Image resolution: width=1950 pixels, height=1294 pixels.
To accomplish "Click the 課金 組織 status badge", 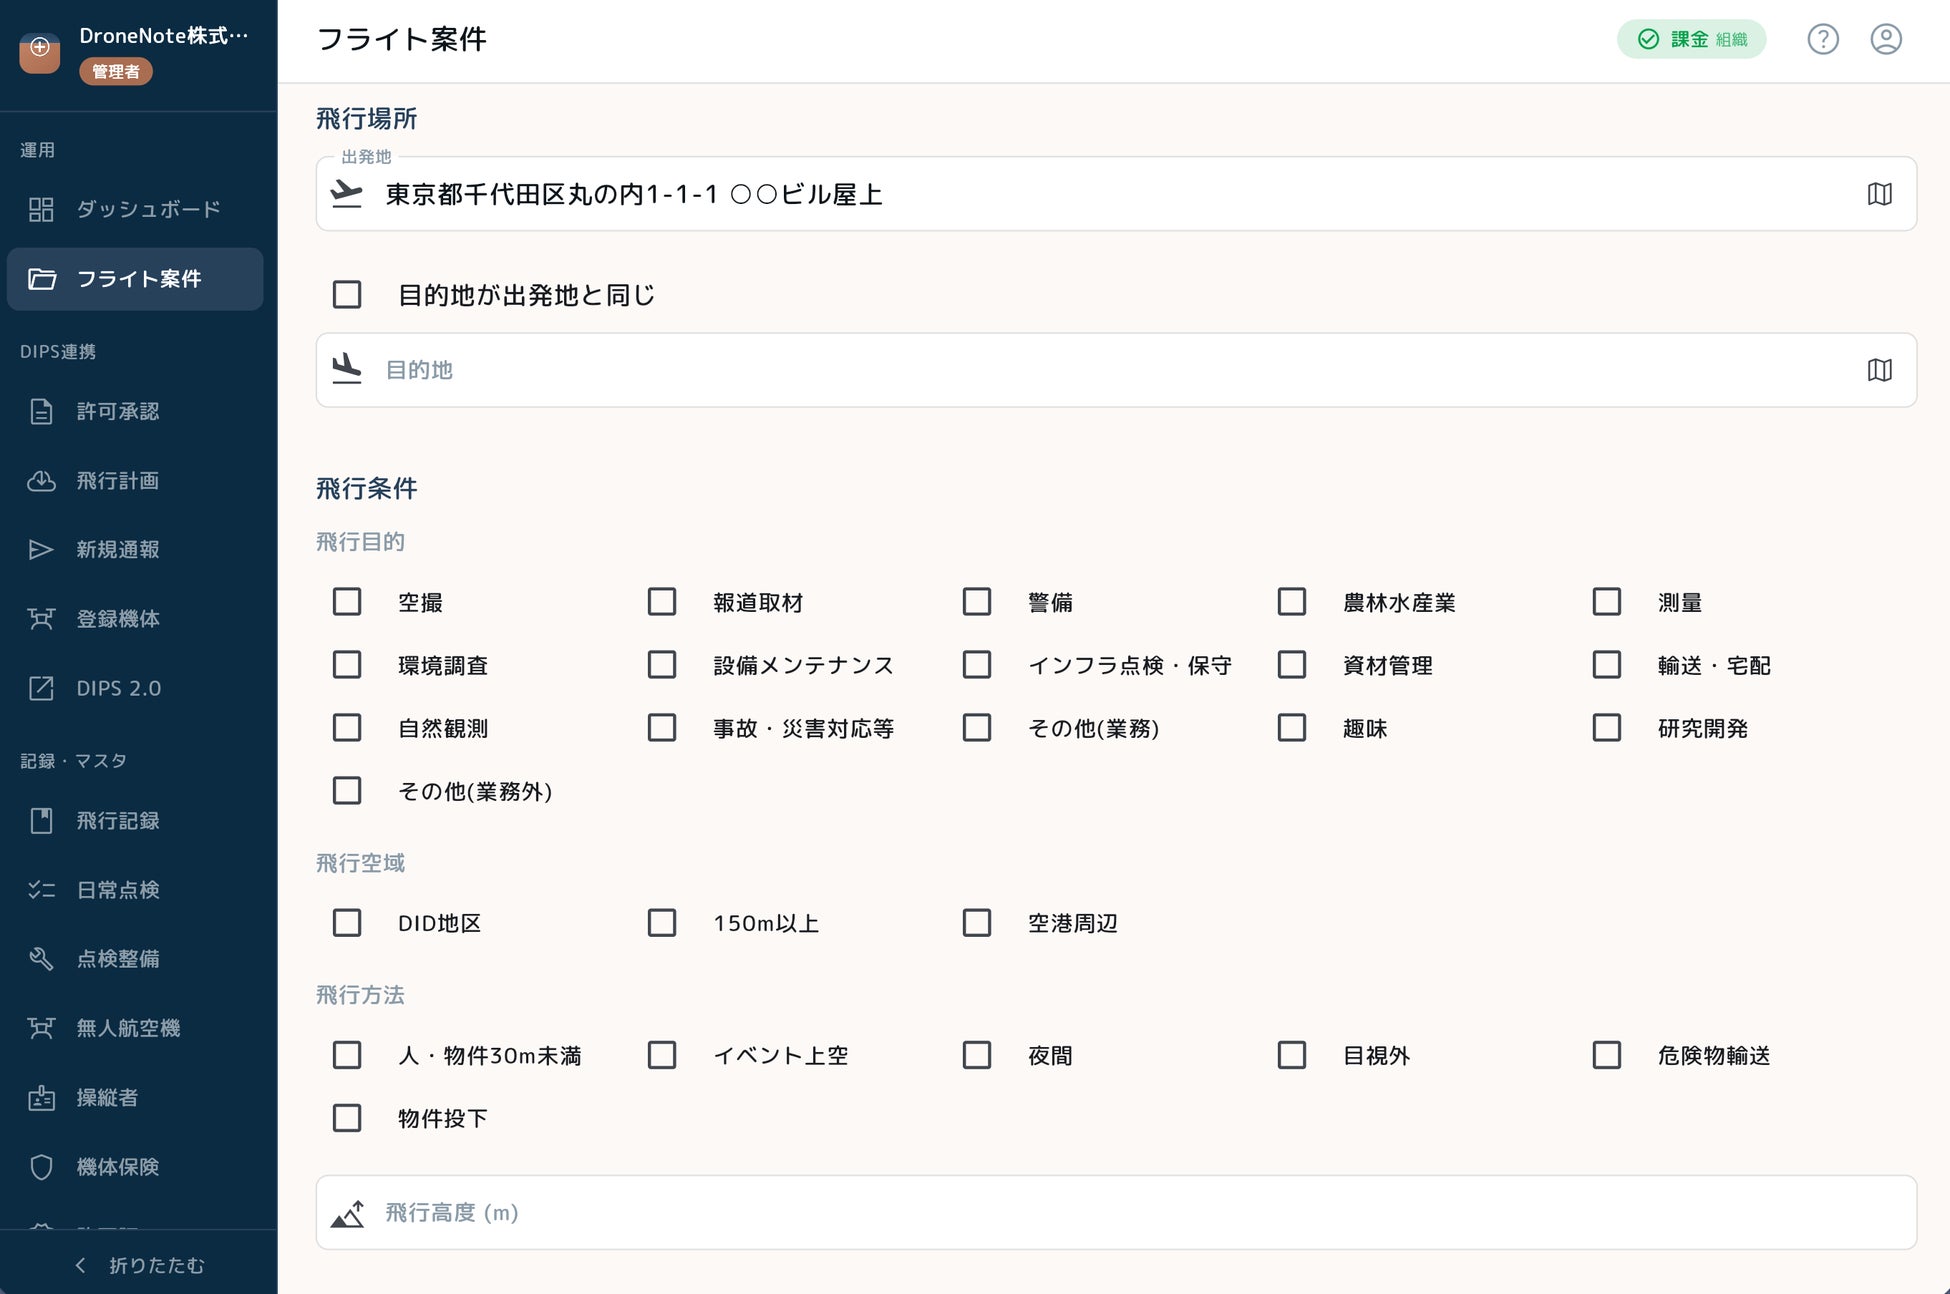I will (x=1691, y=39).
